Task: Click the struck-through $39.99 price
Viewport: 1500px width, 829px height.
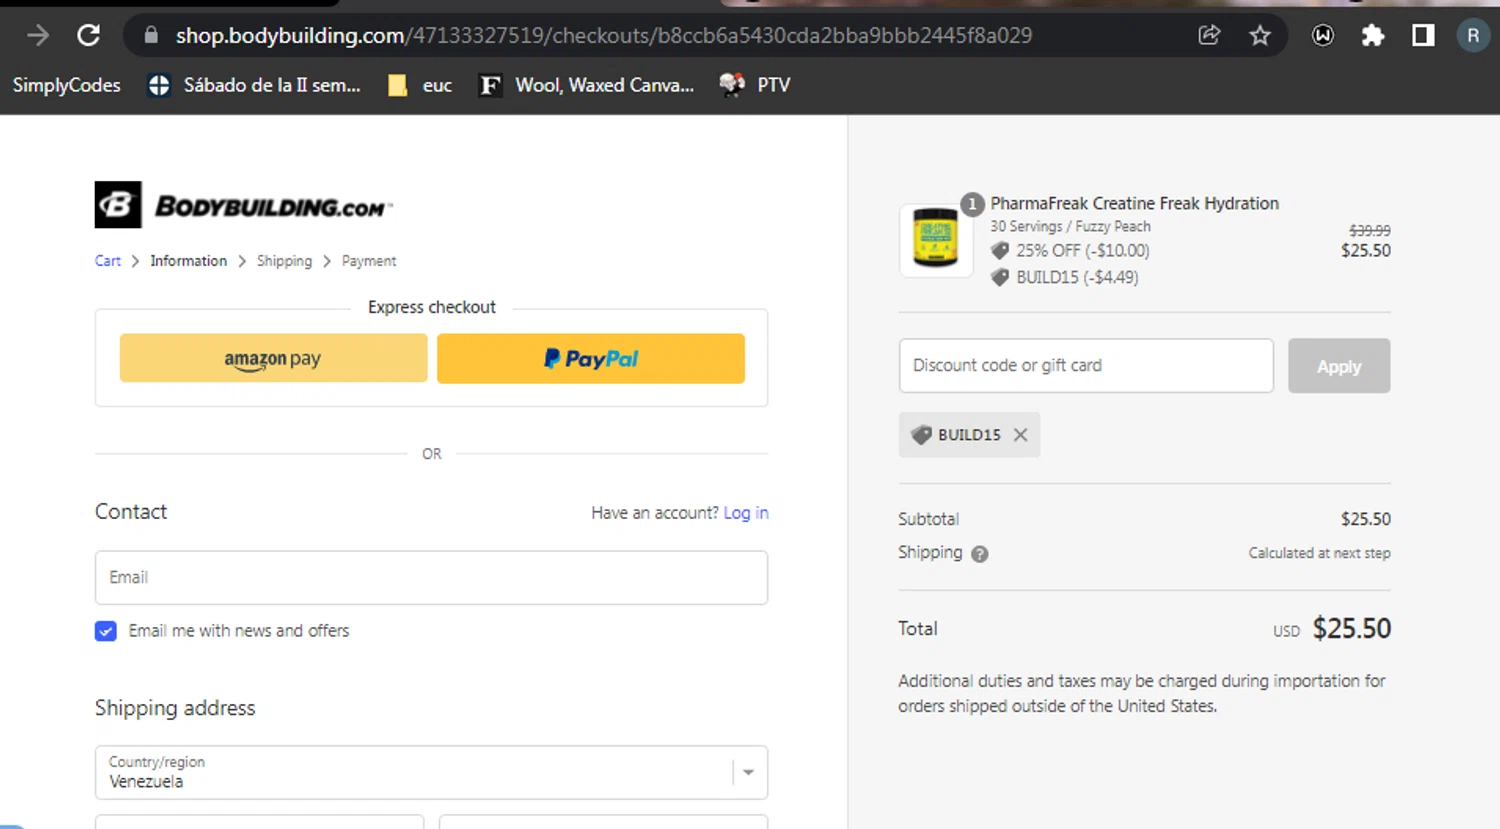Action: [1370, 230]
